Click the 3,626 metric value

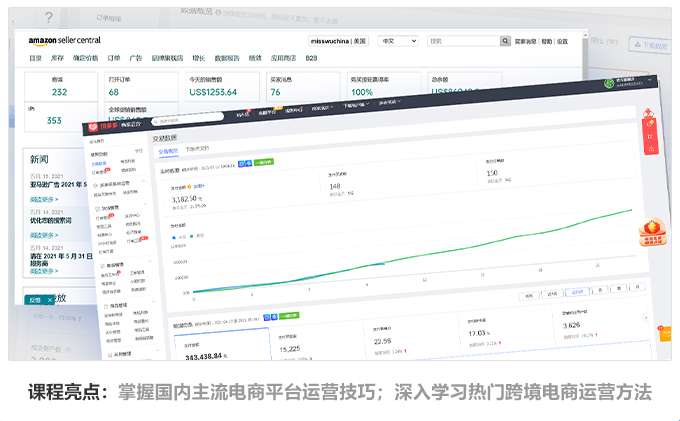[x=571, y=325]
